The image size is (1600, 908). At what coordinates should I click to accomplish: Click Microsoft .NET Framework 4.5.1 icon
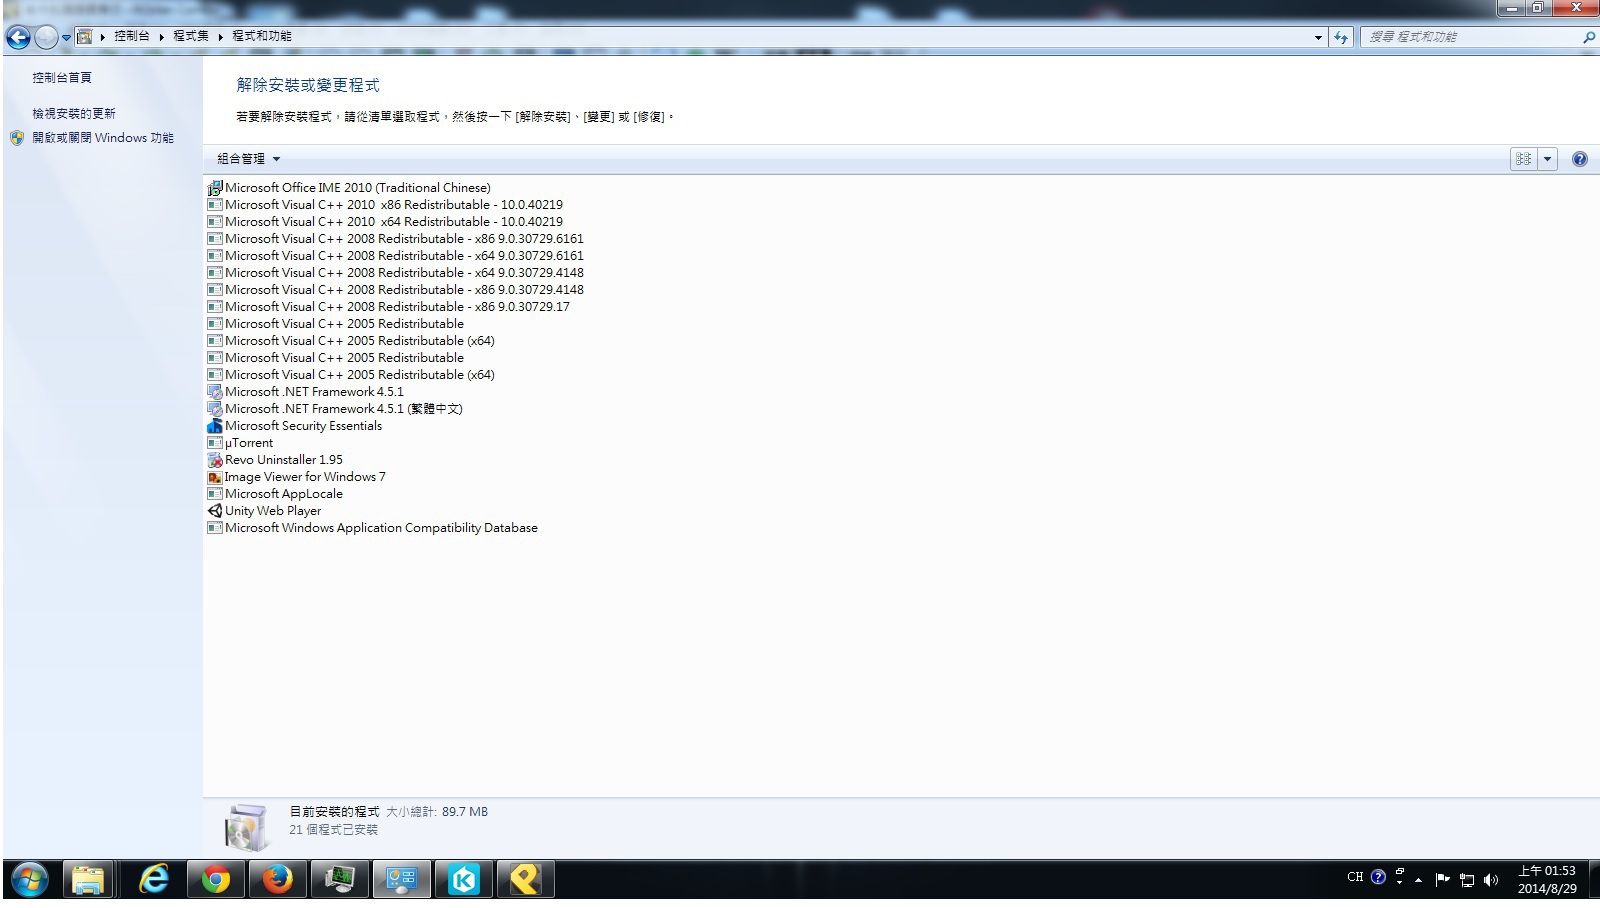point(215,392)
